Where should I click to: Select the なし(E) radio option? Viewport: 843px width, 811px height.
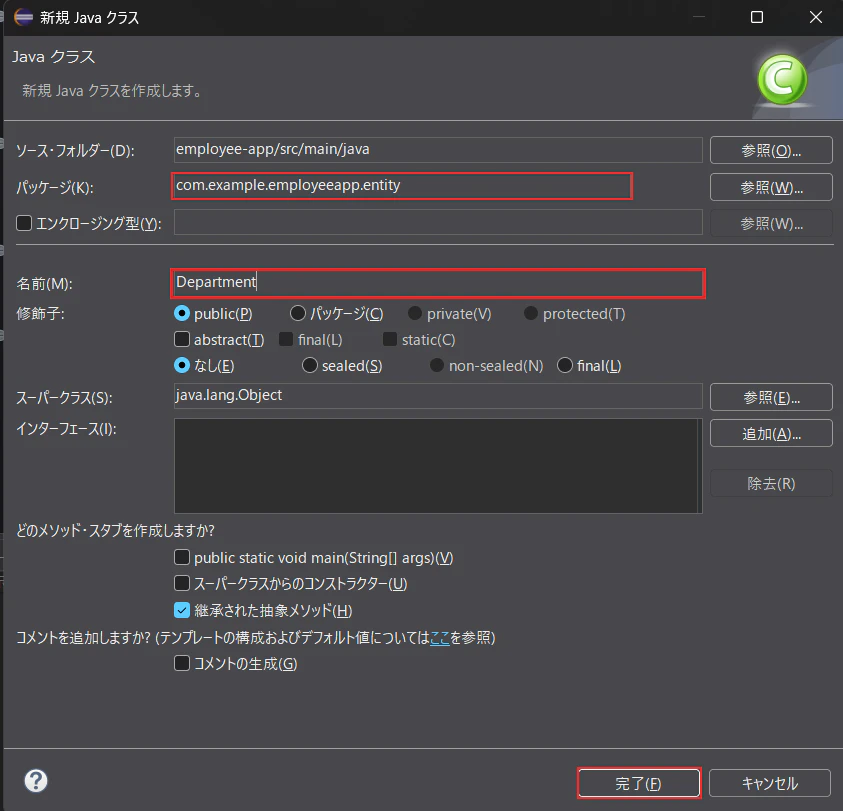(x=182, y=365)
